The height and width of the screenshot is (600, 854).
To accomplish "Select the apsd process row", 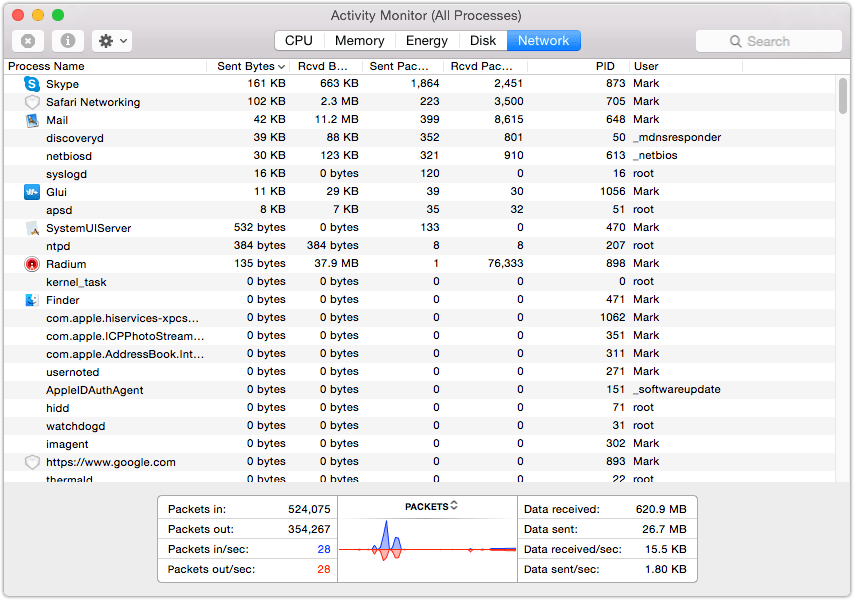I will click(419, 210).
